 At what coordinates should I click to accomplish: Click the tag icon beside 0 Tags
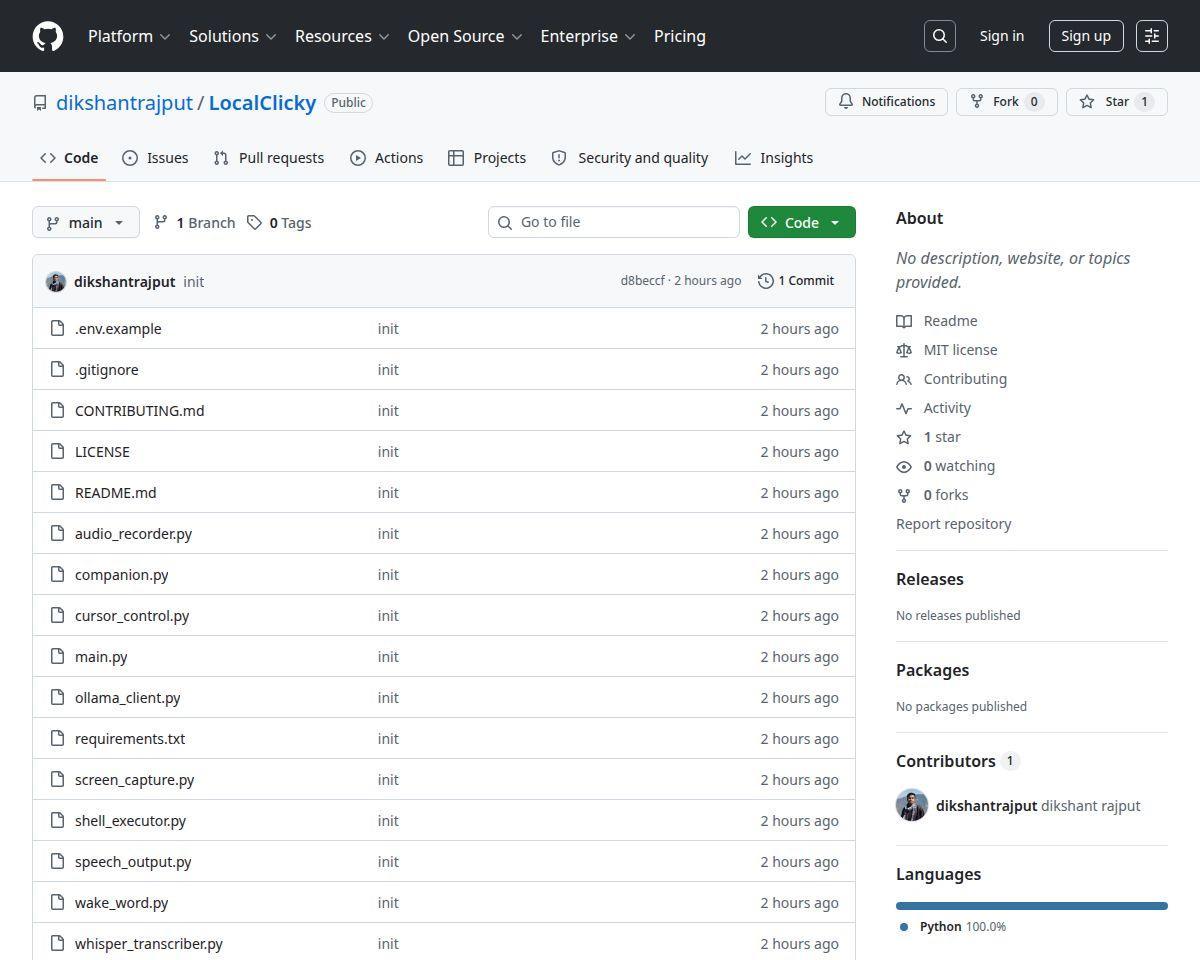tap(255, 222)
